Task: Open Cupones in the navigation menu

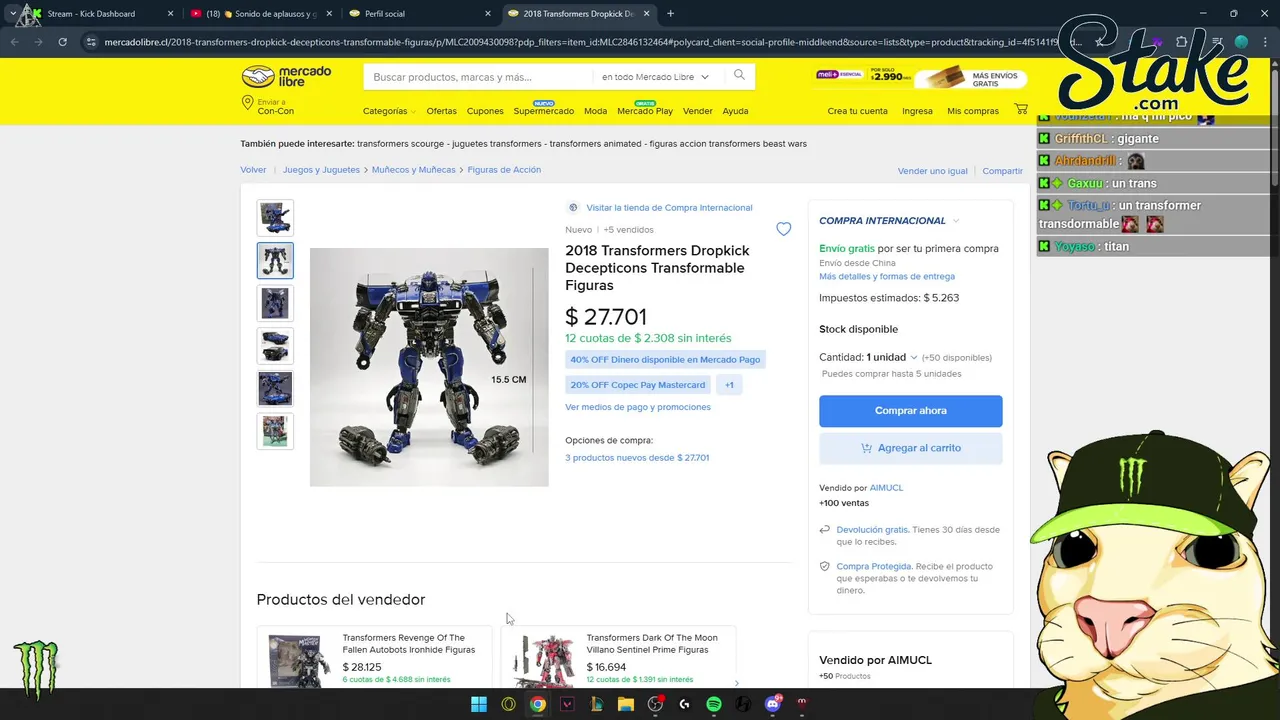Action: pos(485,111)
